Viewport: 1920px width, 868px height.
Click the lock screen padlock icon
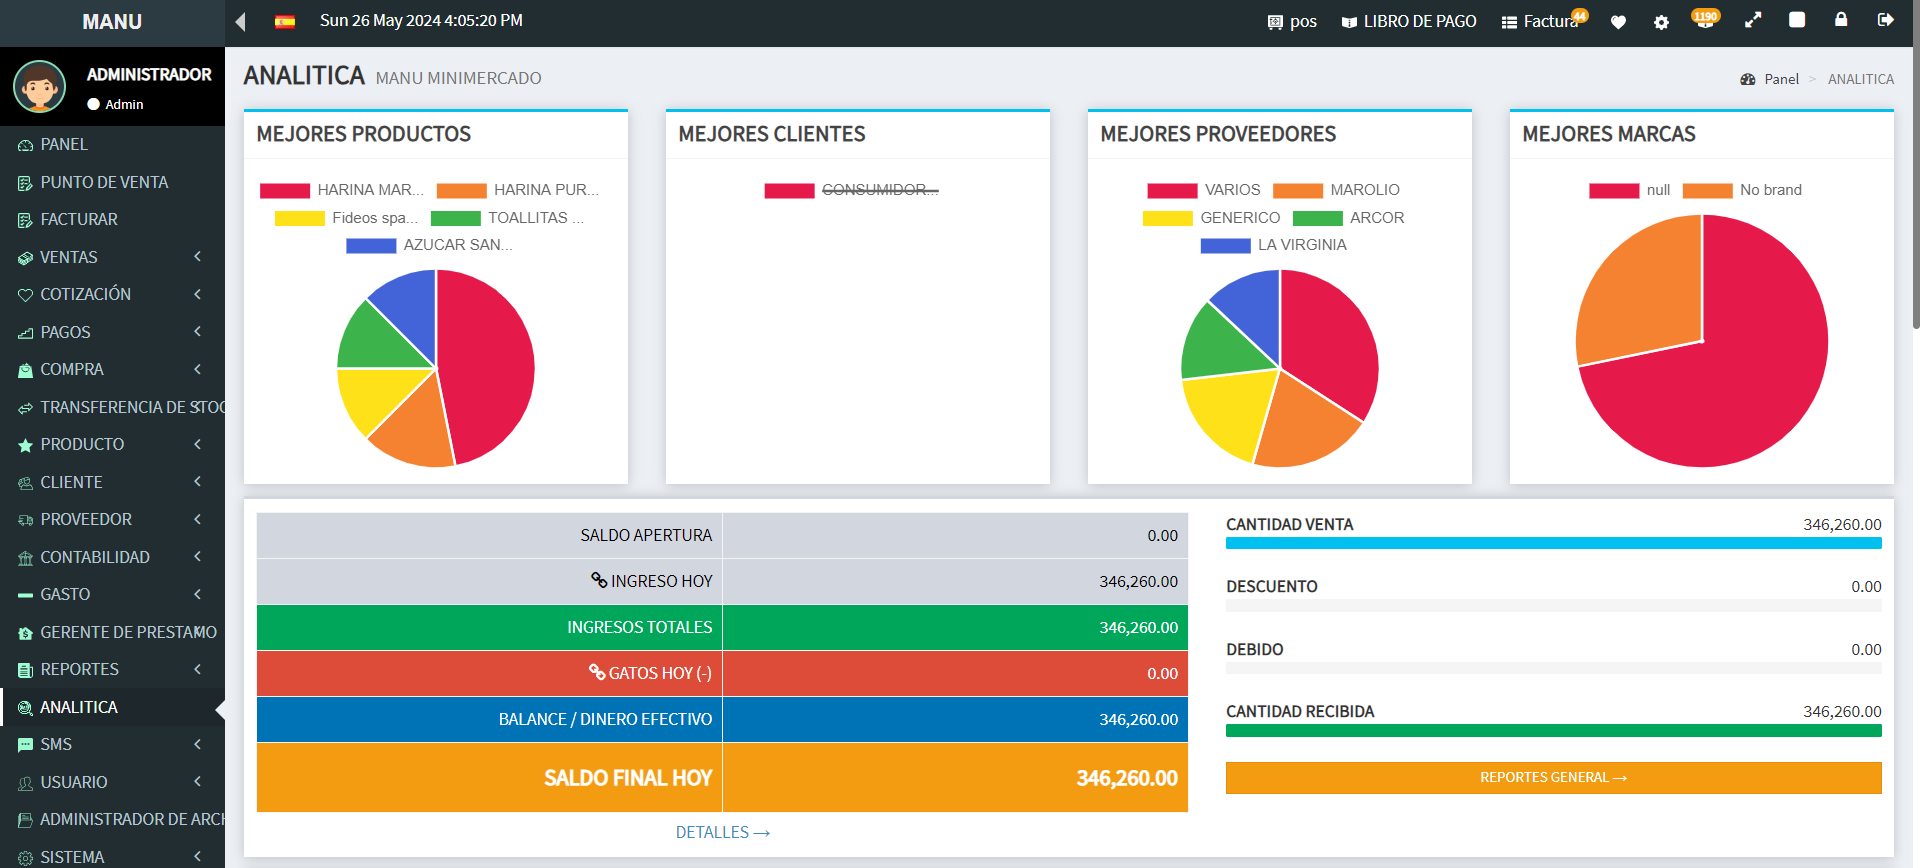point(1840,20)
